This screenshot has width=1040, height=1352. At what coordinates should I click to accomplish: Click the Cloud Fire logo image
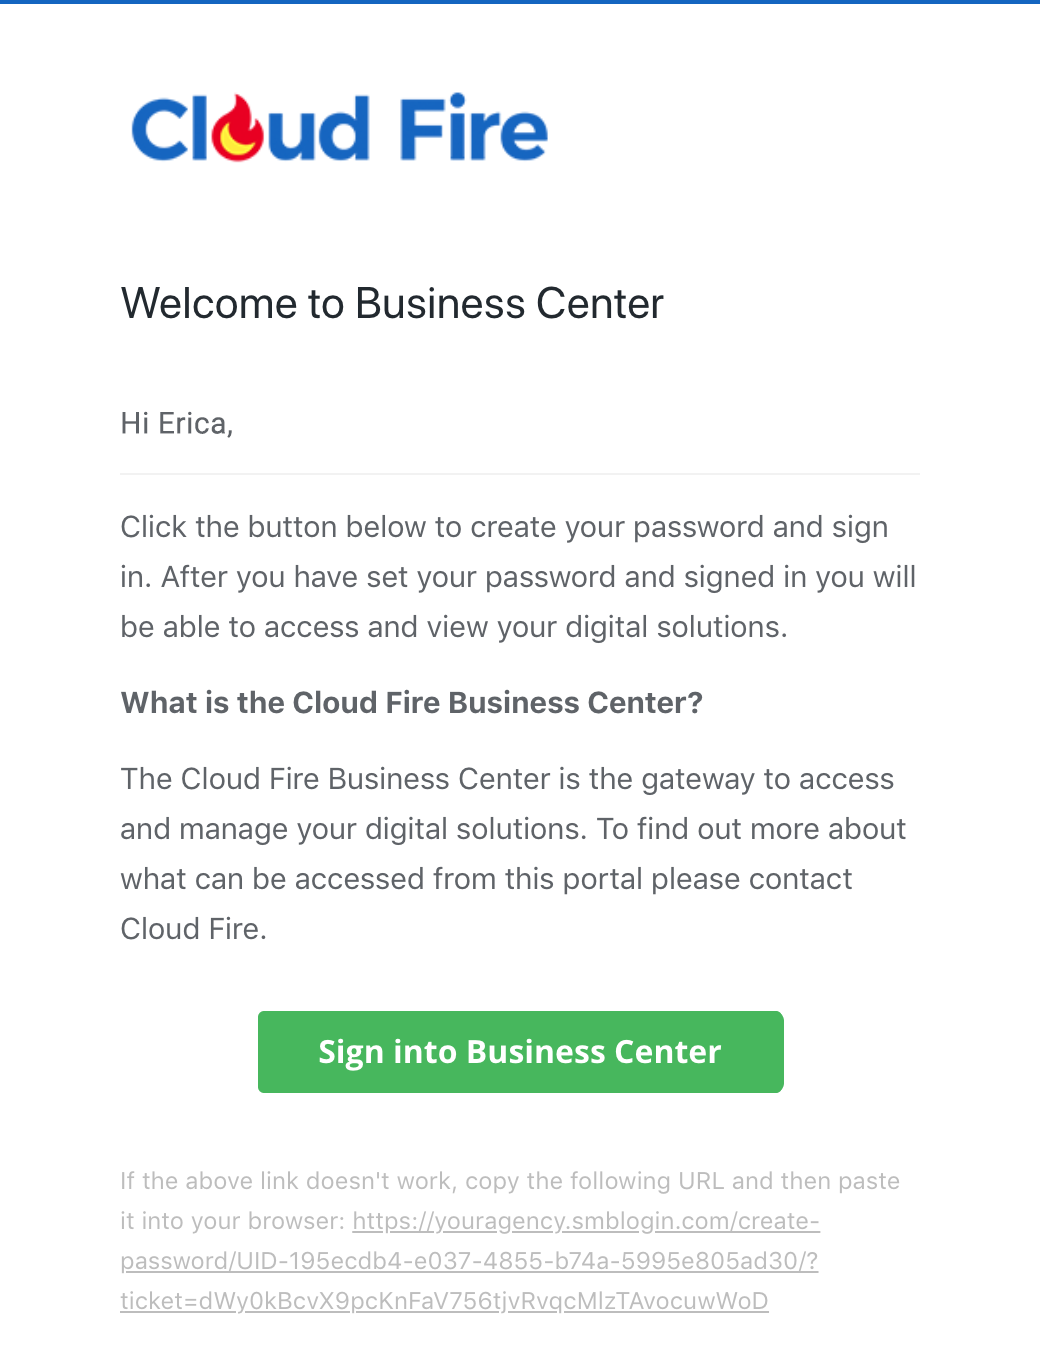(x=339, y=128)
